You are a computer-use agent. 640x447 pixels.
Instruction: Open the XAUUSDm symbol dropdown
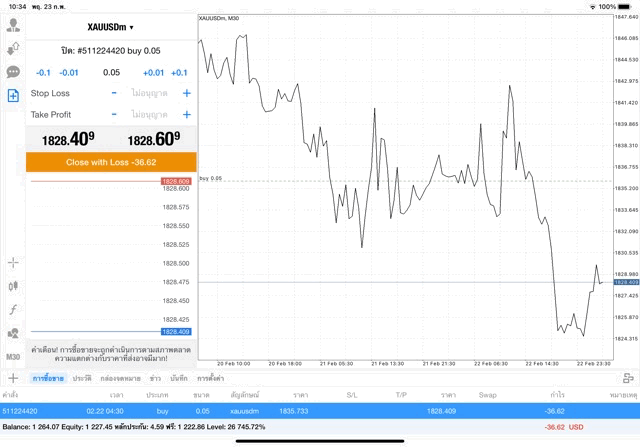tap(110, 27)
